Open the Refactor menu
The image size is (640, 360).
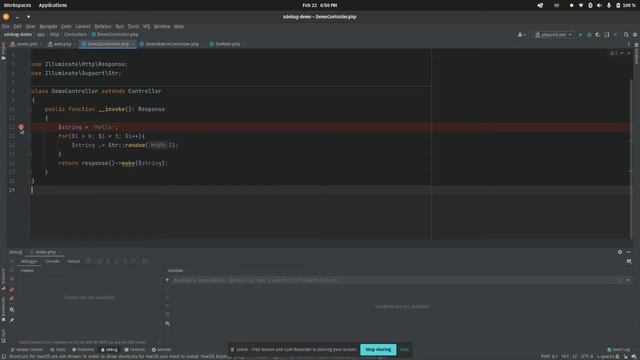[x=102, y=27]
